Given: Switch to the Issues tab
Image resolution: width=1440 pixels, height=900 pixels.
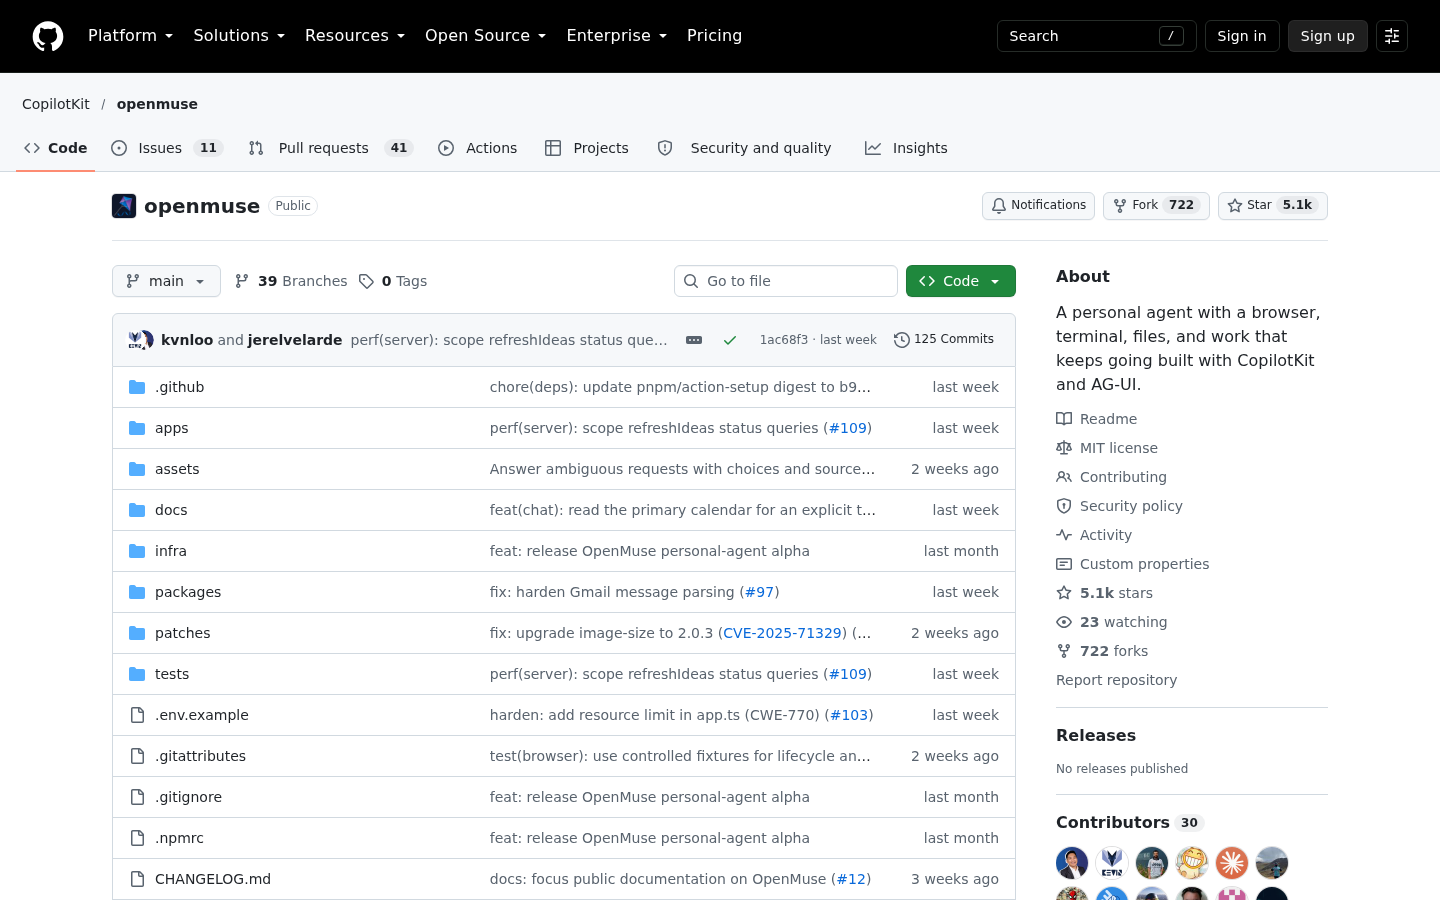Looking at the screenshot, I should click(166, 148).
